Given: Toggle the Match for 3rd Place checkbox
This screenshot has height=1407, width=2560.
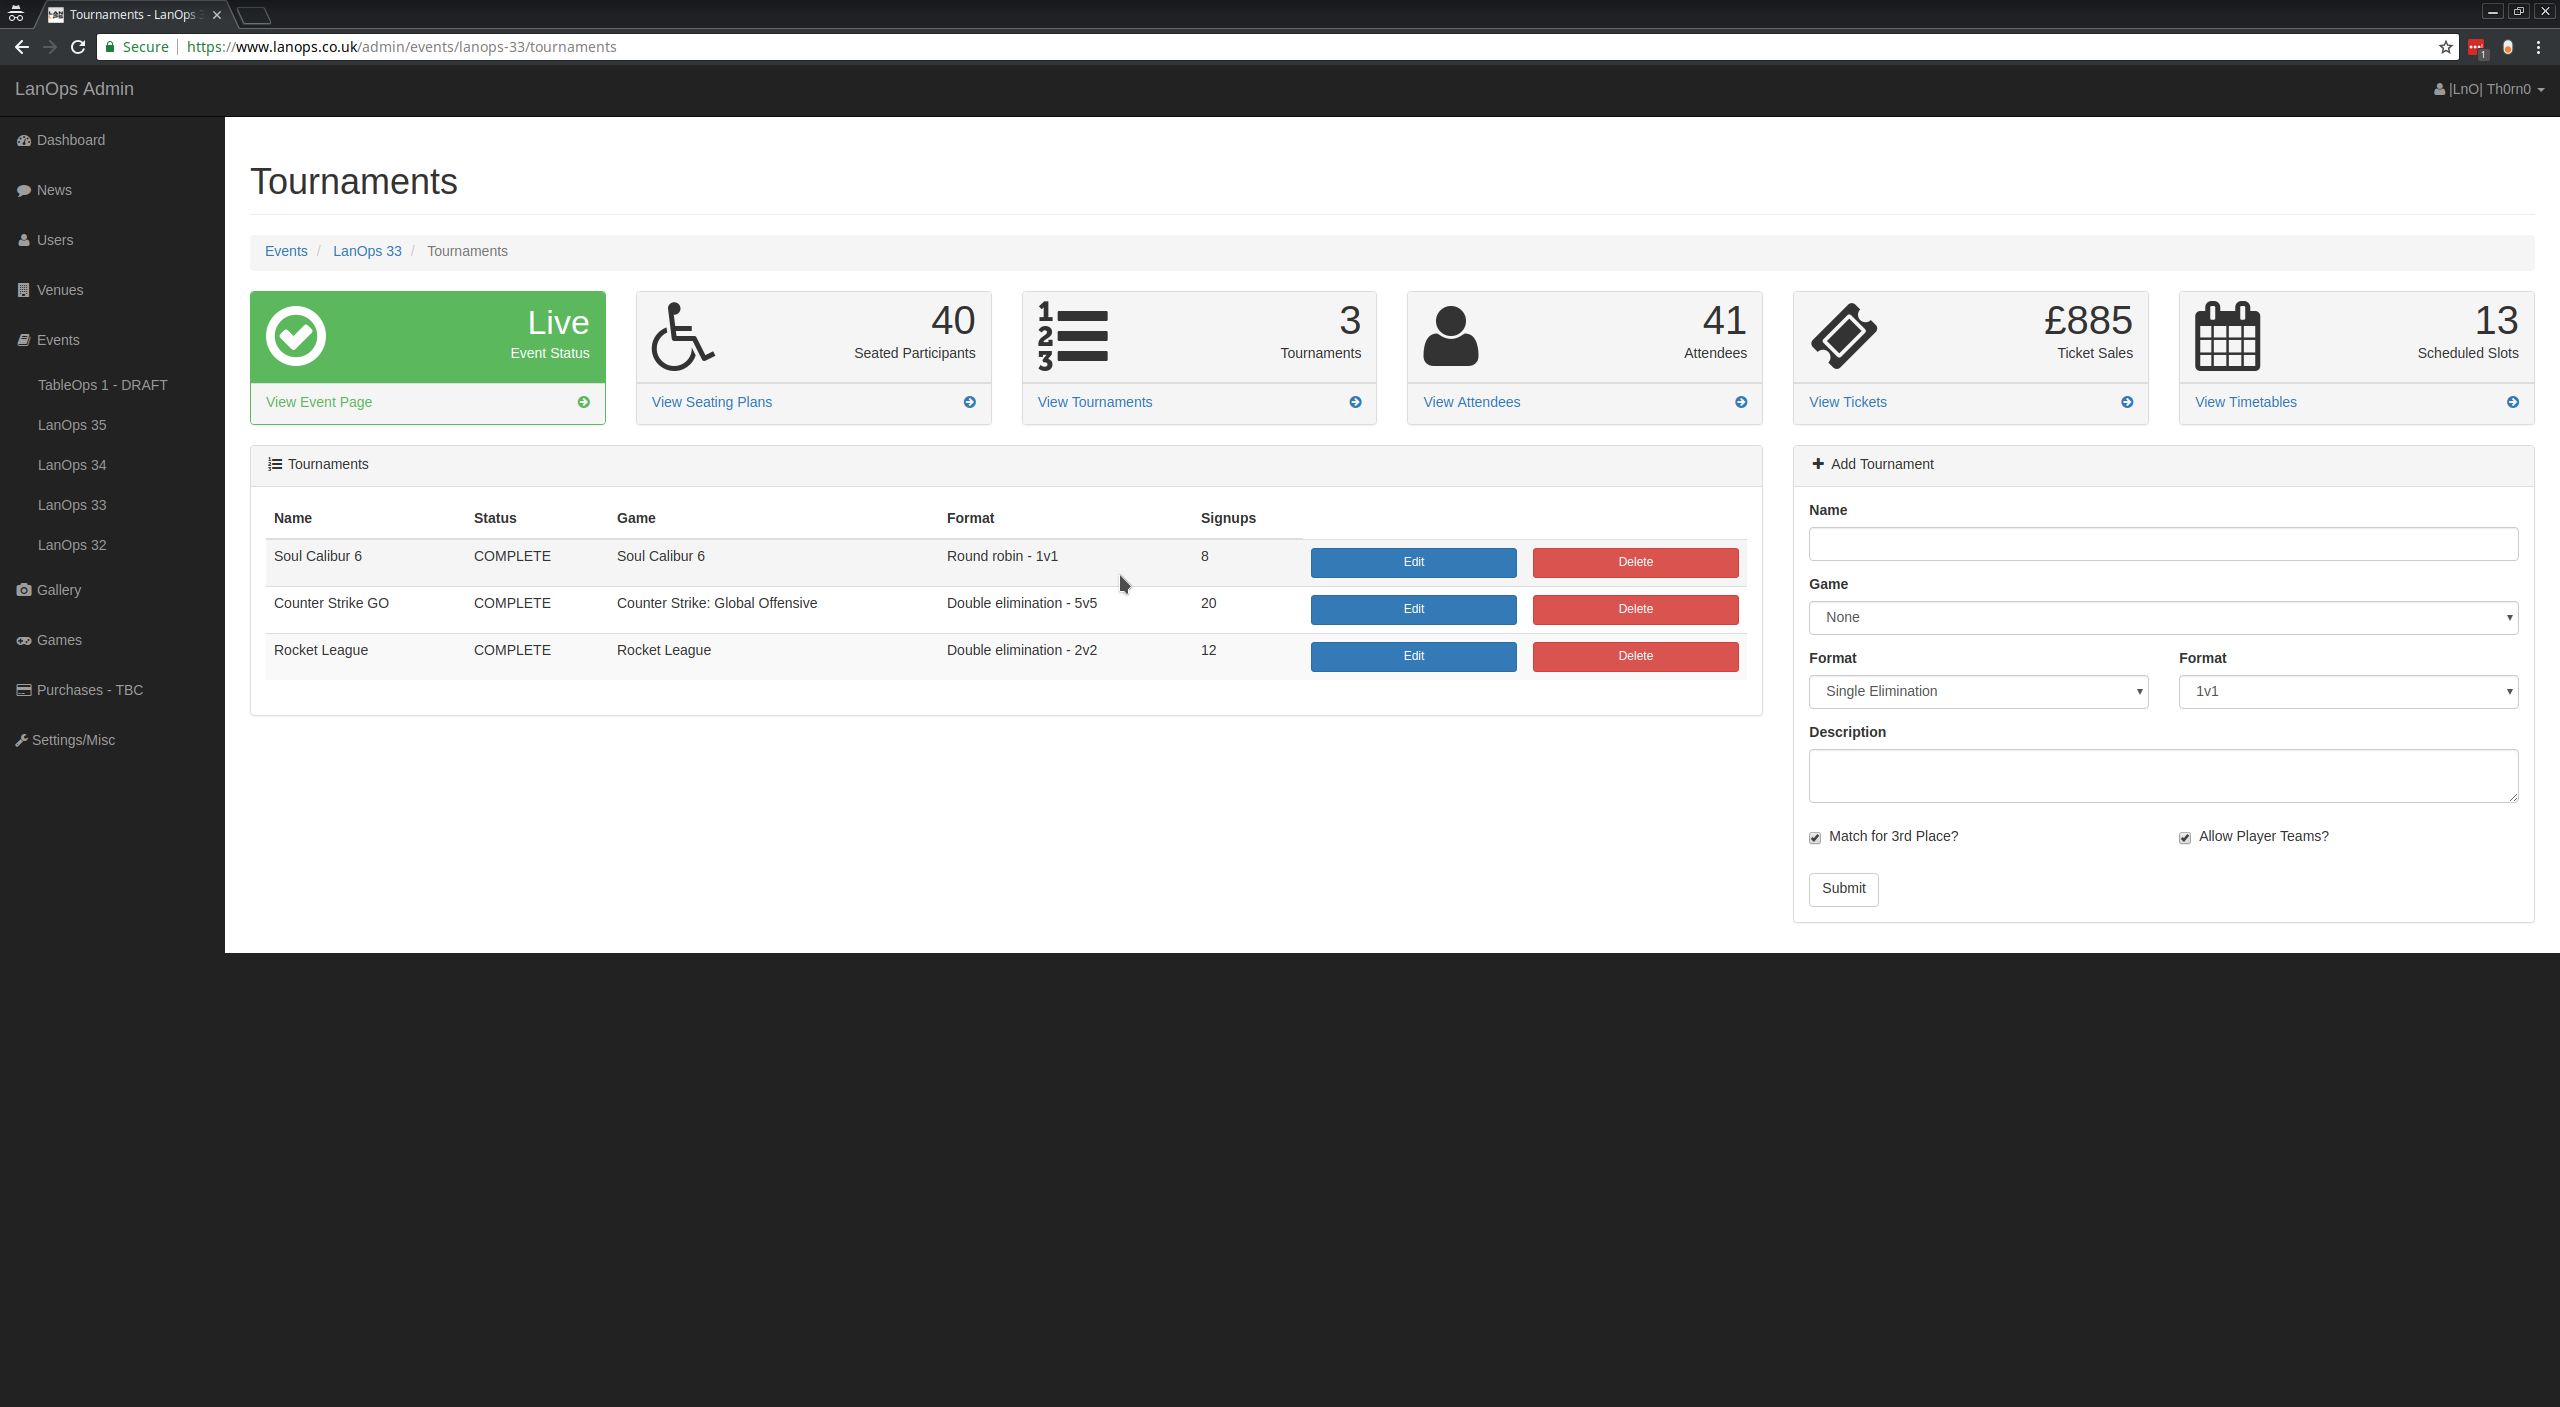Looking at the screenshot, I should [x=1815, y=837].
